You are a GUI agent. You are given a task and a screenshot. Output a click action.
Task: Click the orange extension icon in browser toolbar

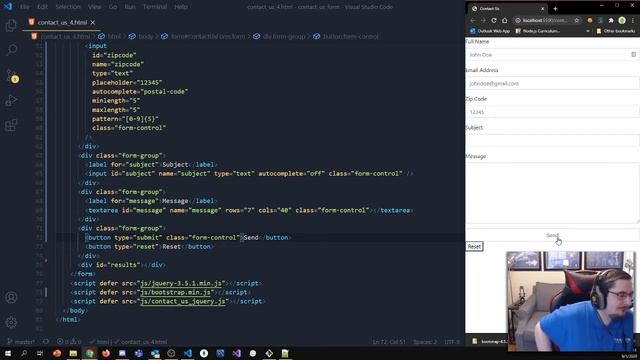click(589, 20)
